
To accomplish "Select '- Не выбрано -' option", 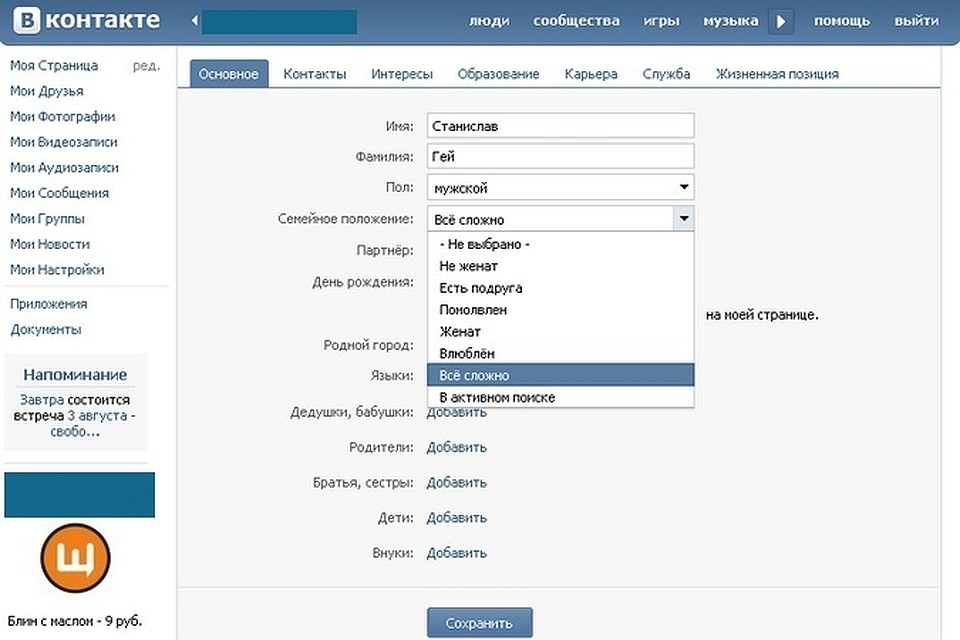I will pyautogui.click(x=560, y=244).
